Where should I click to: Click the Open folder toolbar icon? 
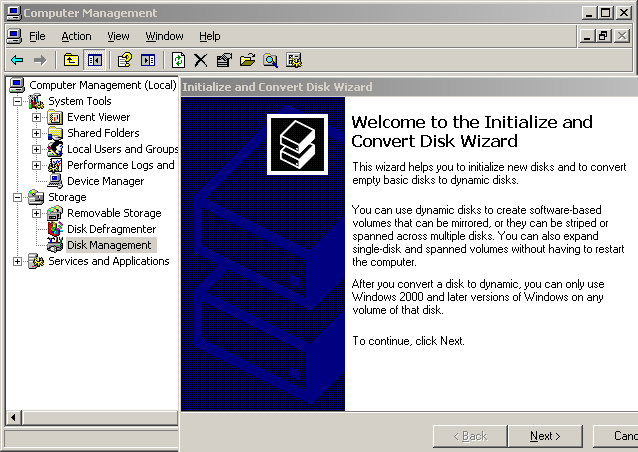[x=247, y=60]
